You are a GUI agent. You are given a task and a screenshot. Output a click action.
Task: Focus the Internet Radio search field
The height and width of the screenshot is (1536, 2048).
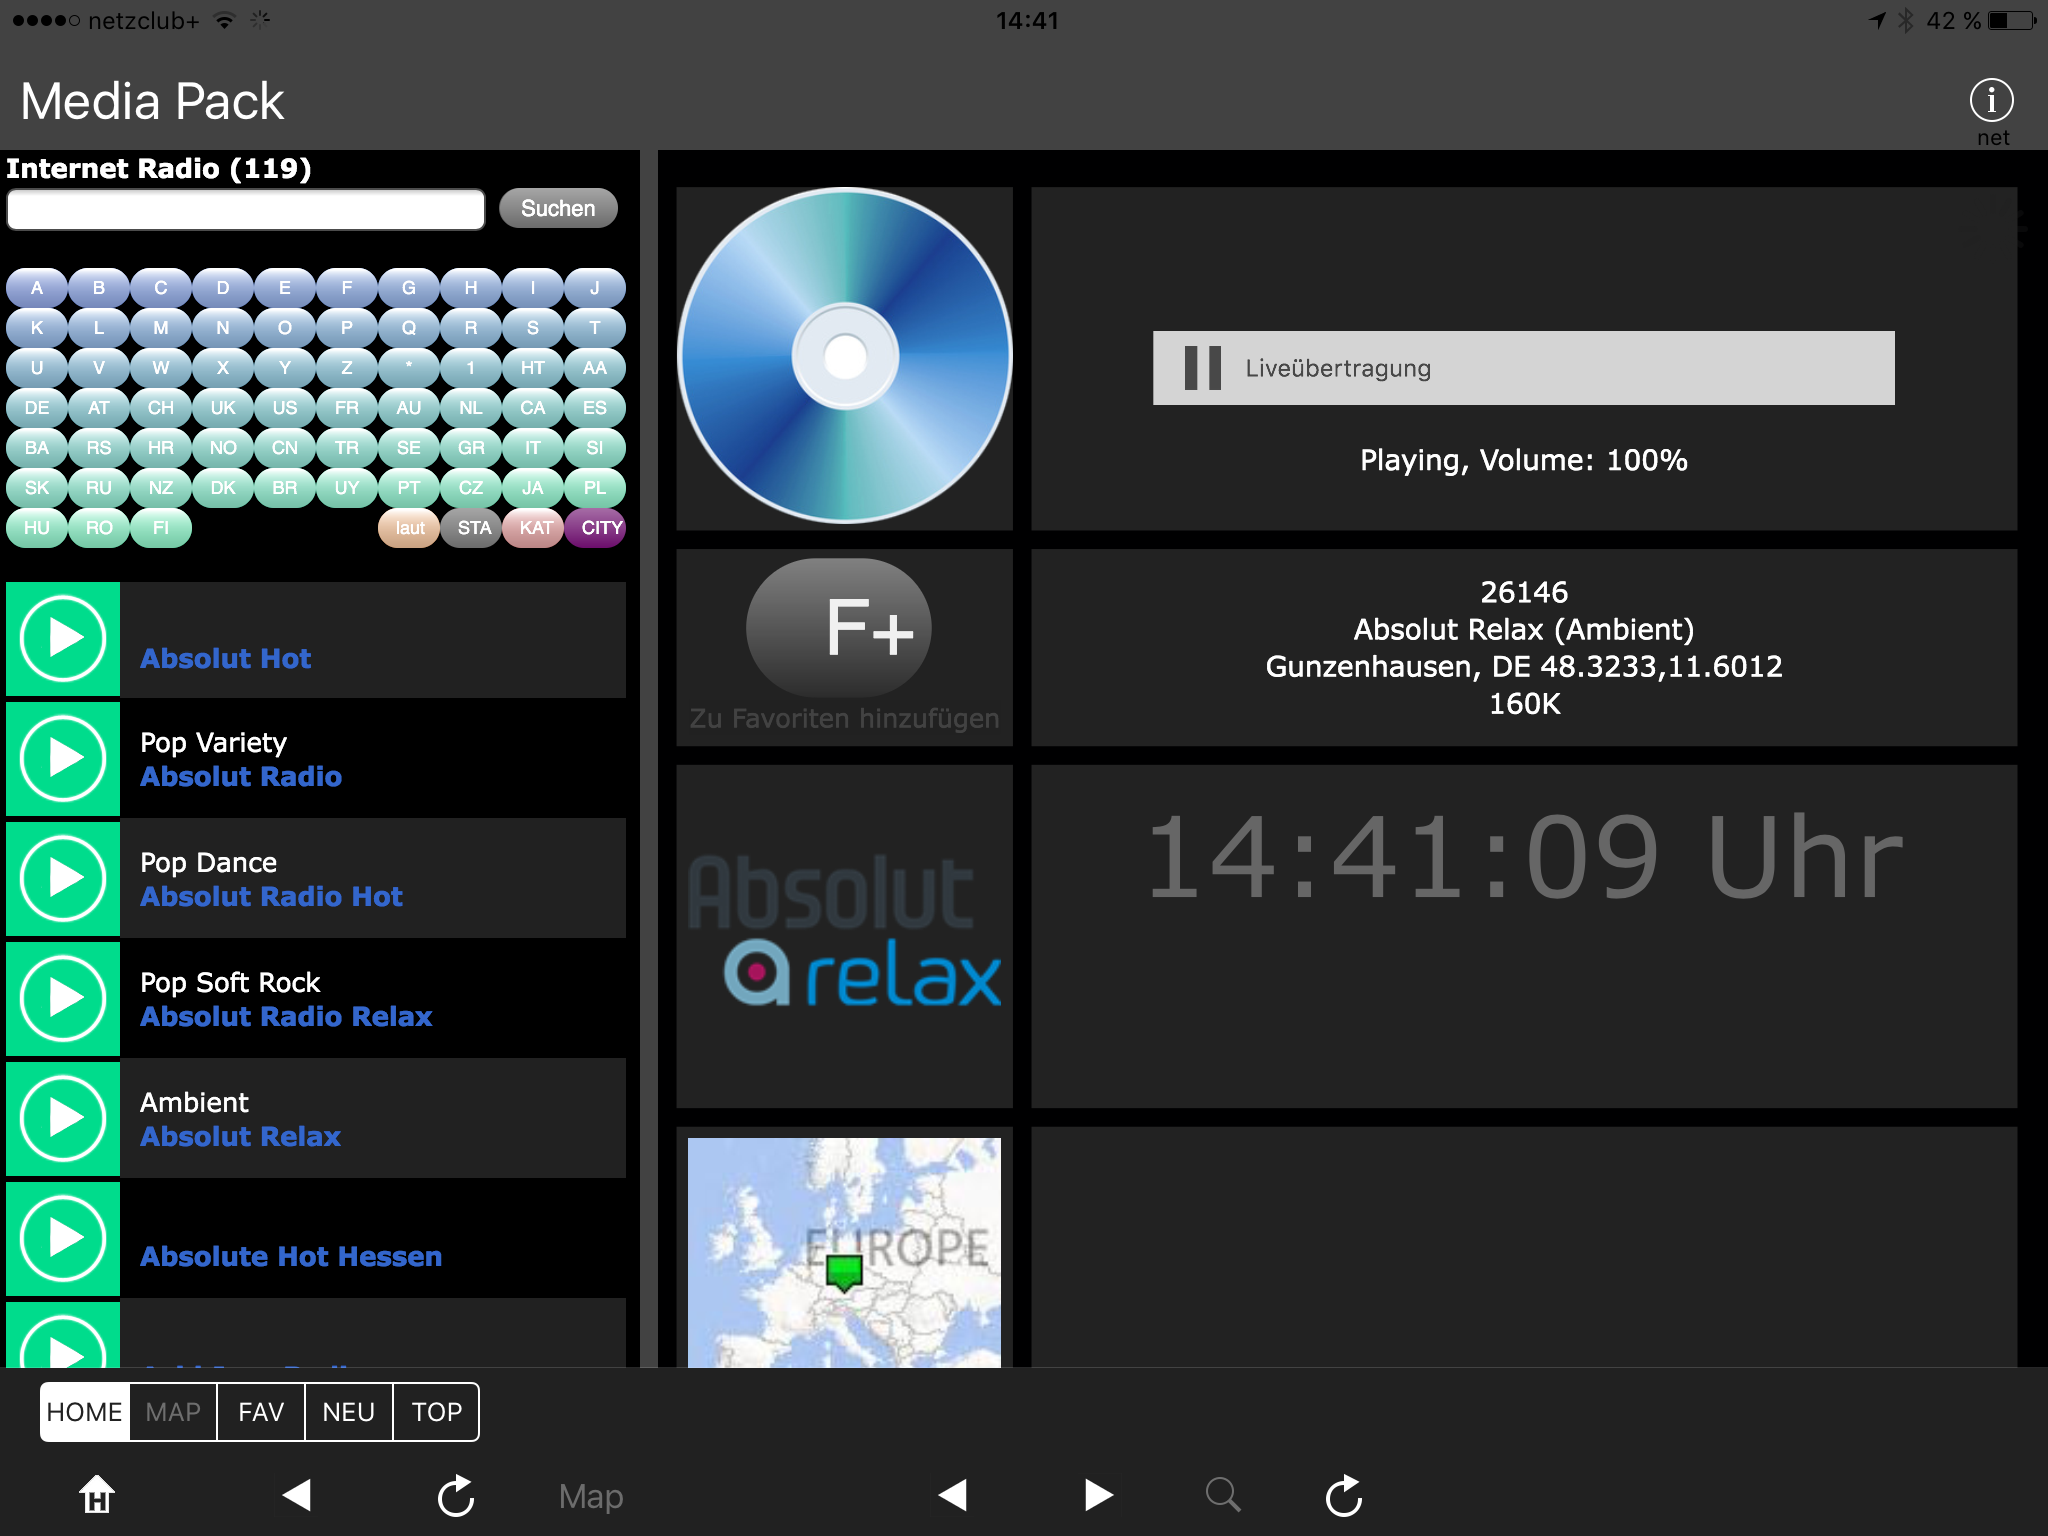[246, 209]
